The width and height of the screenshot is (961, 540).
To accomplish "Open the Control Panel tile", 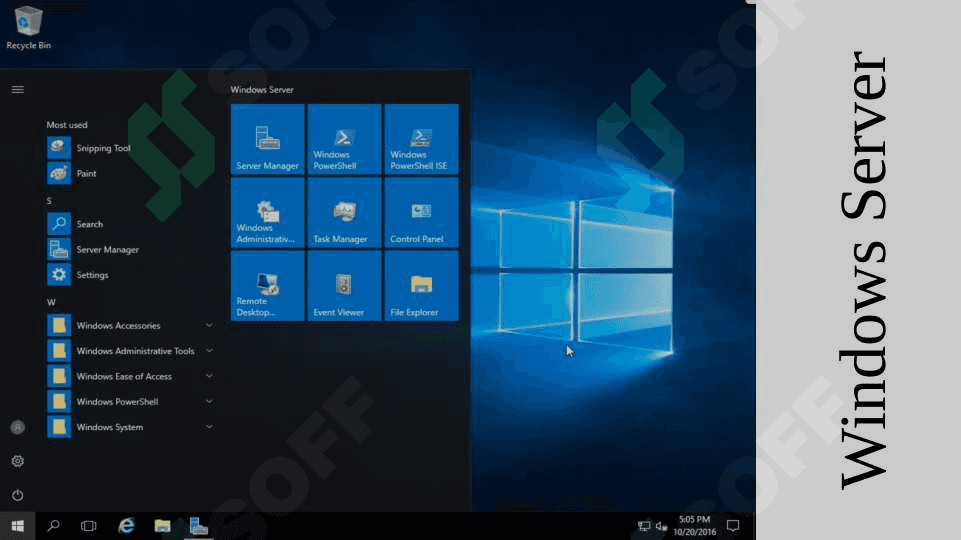I will [421, 213].
